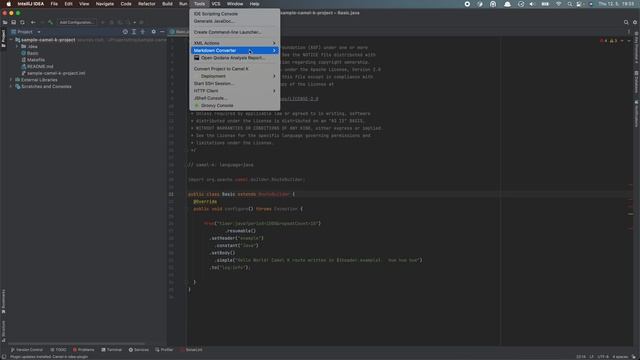Image resolution: width=640 pixels, height=360 pixels.
Task: Collapse sample-camel-k-project root arrow
Action: pos(11,40)
